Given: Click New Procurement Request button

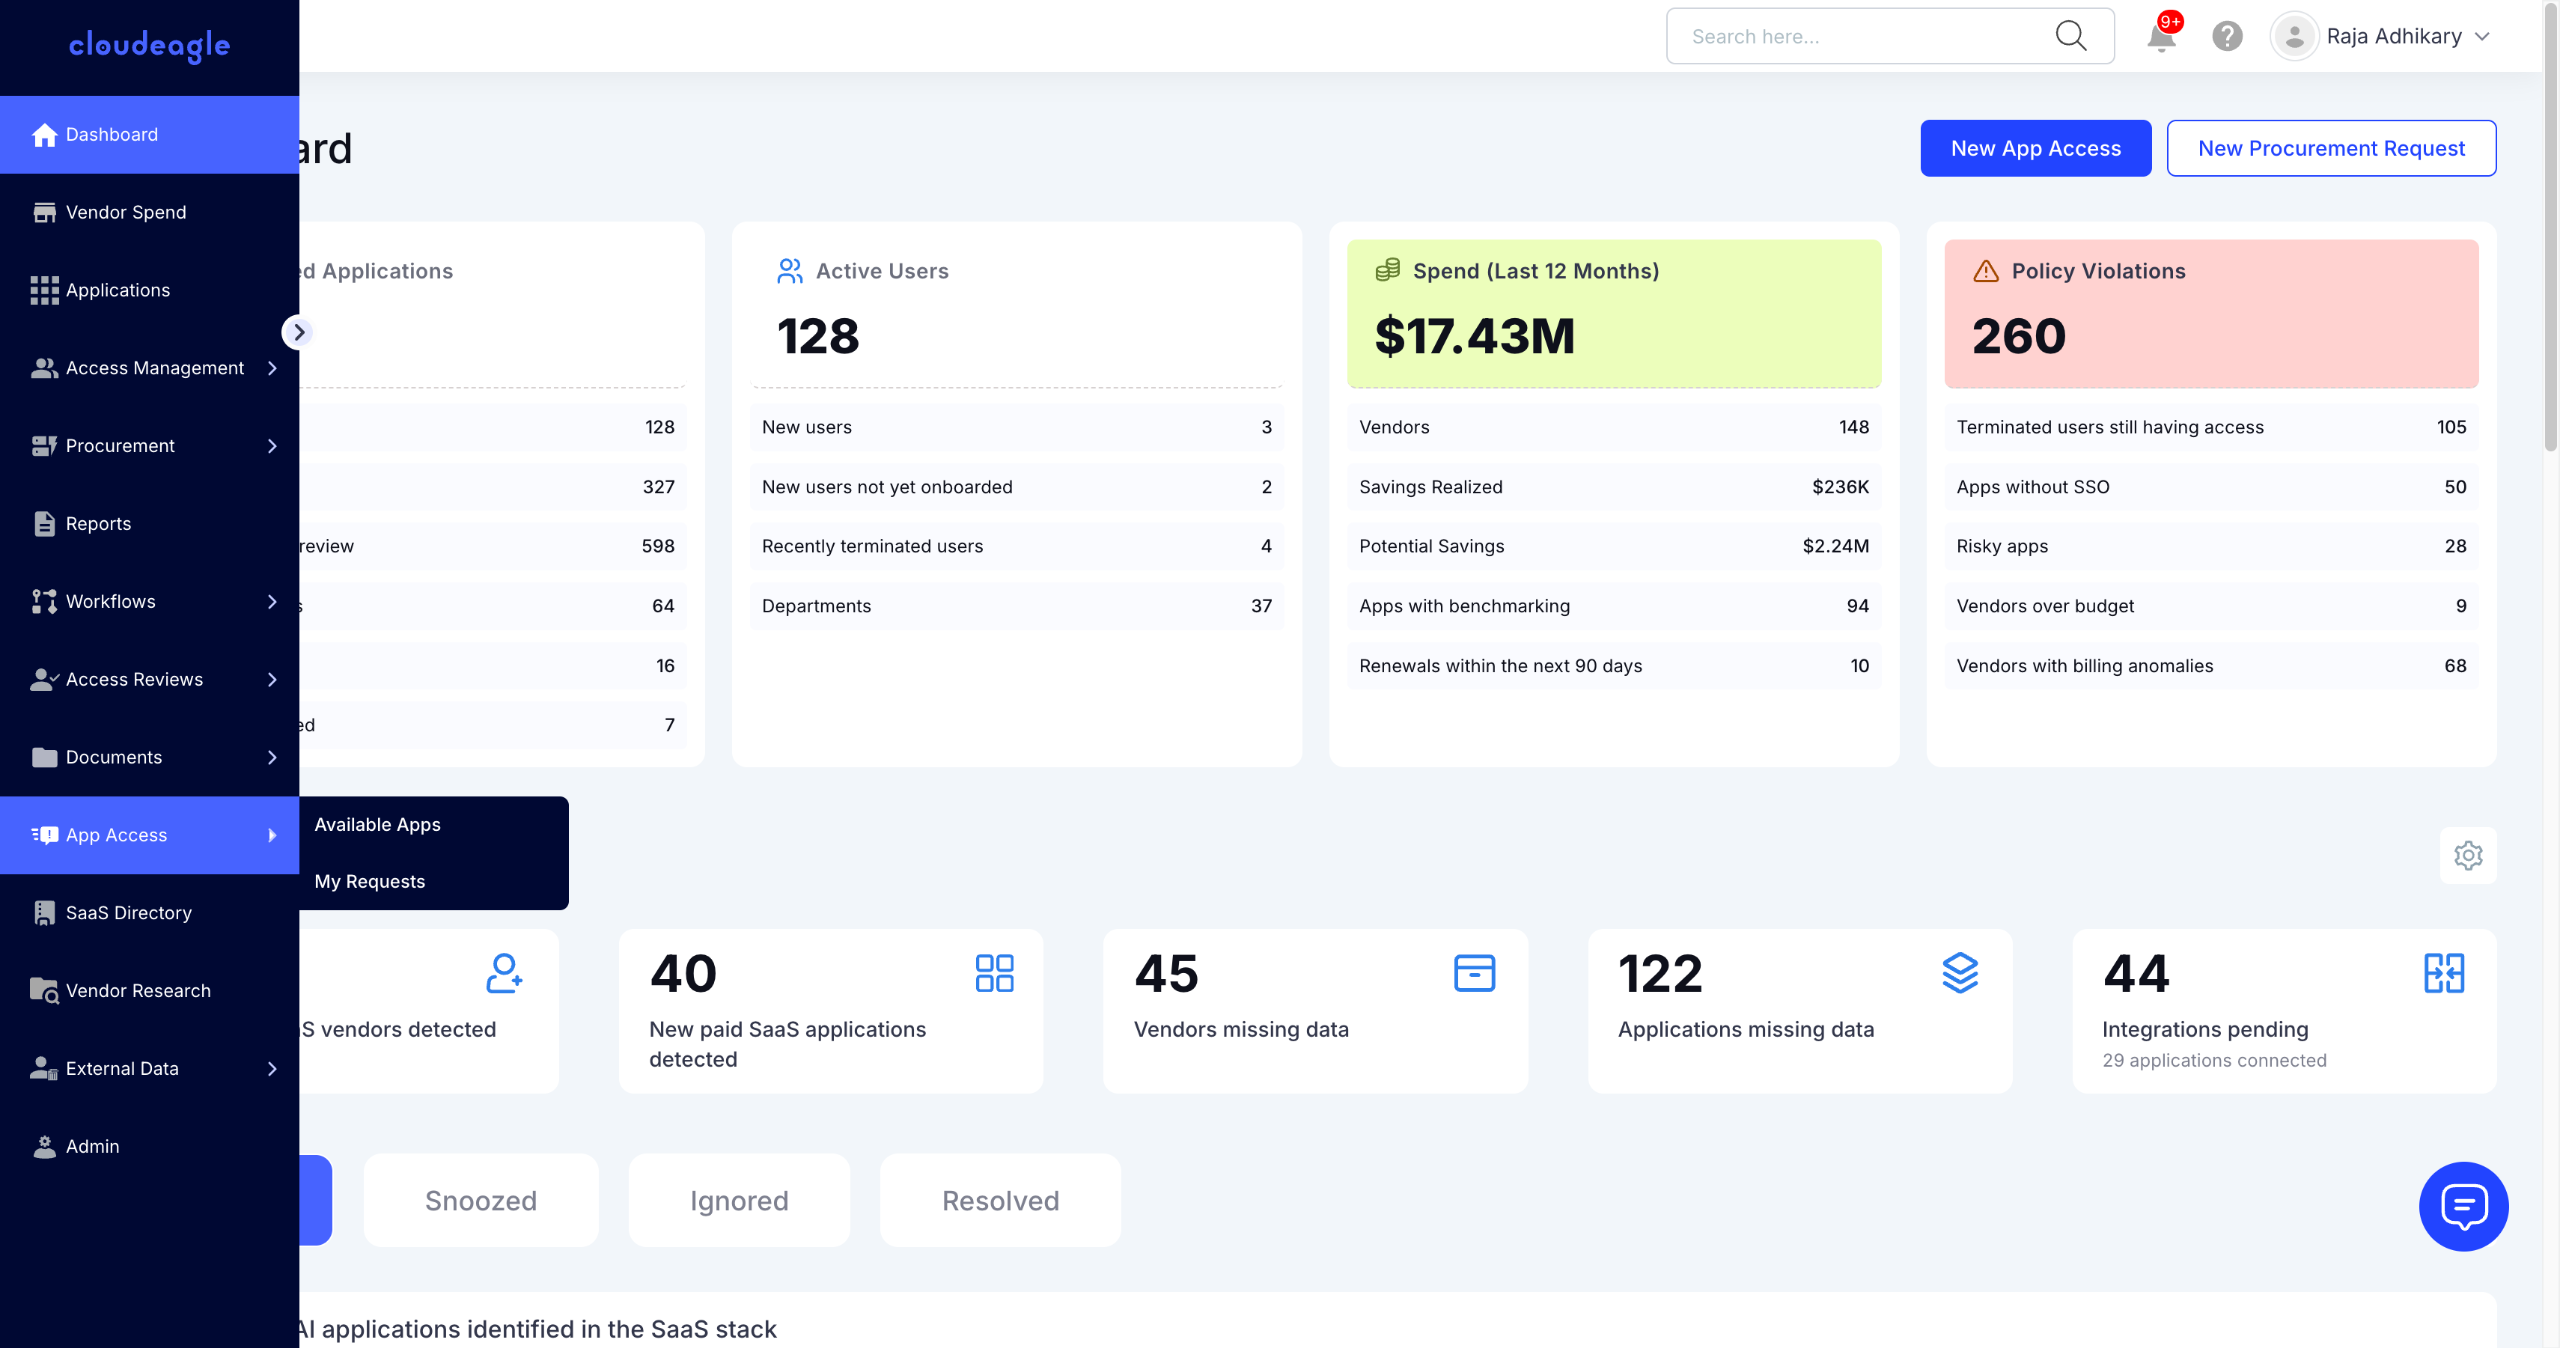Looking at the screenshot, I should [x=2331, y=149].
